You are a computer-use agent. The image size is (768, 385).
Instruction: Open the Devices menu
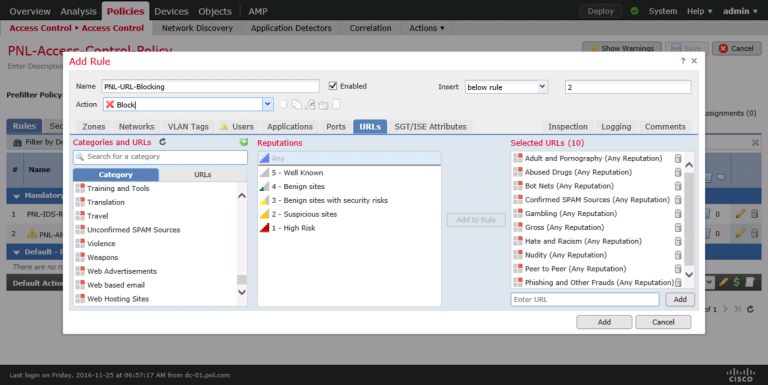point(171,11)
